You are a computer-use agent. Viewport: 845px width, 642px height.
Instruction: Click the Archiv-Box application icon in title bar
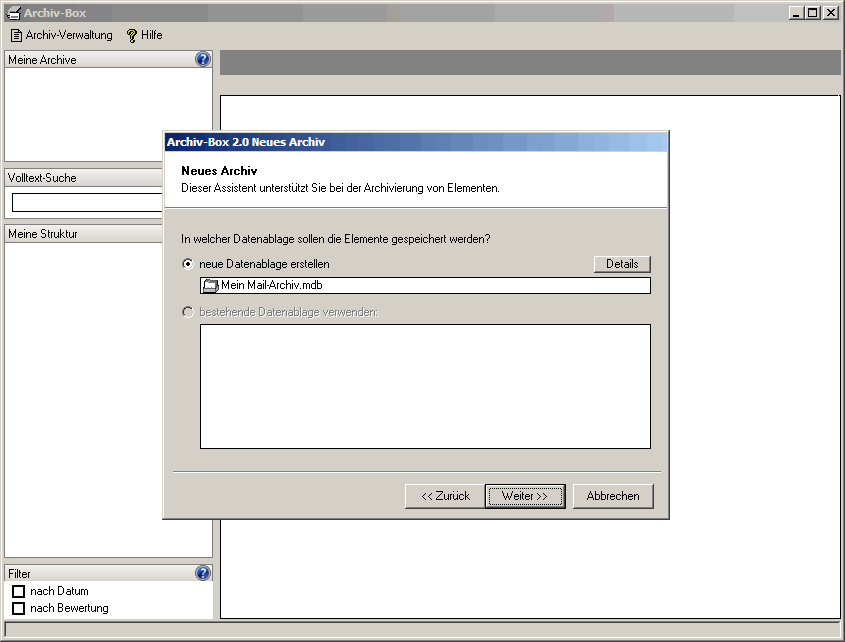click(x=13, y=13)
